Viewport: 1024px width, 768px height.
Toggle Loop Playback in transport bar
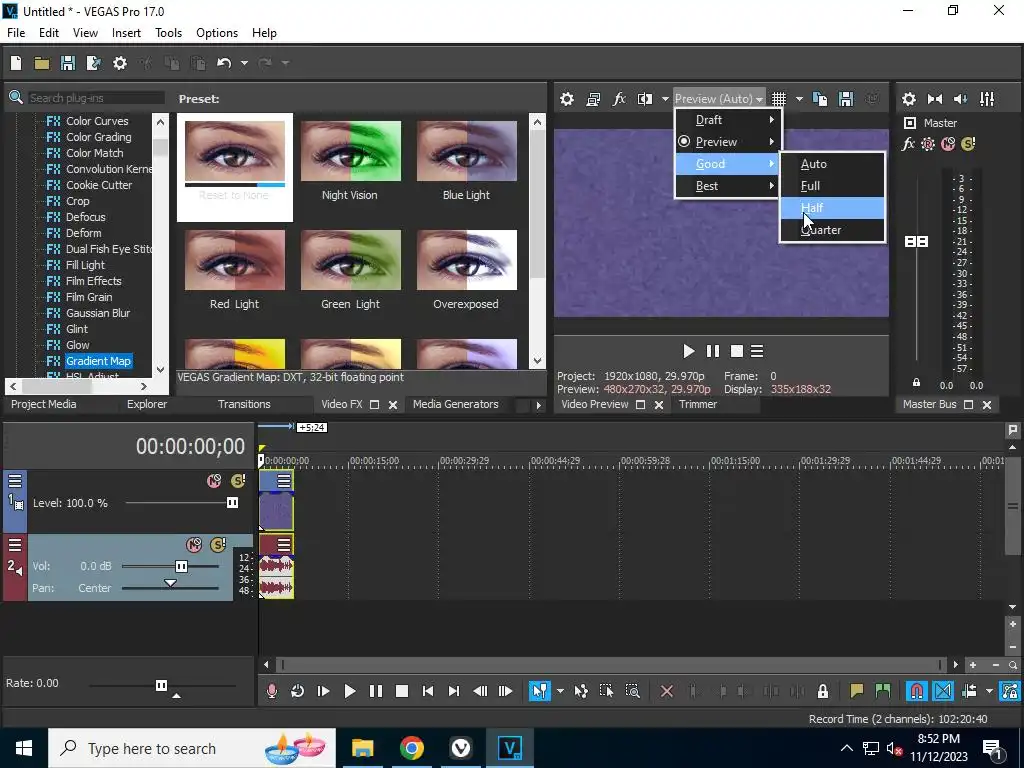[x=297, y=691]
